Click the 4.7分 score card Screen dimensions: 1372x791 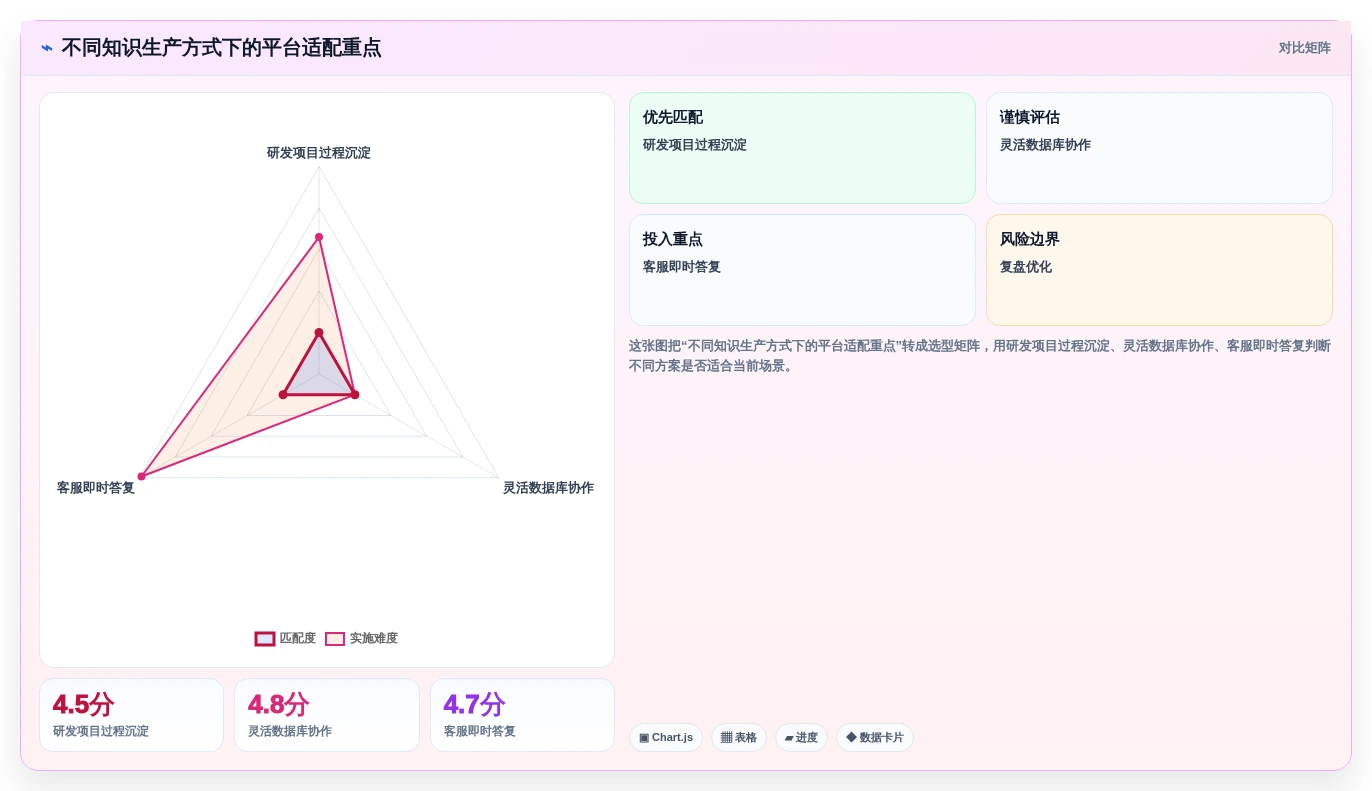(x=522, y=715)
